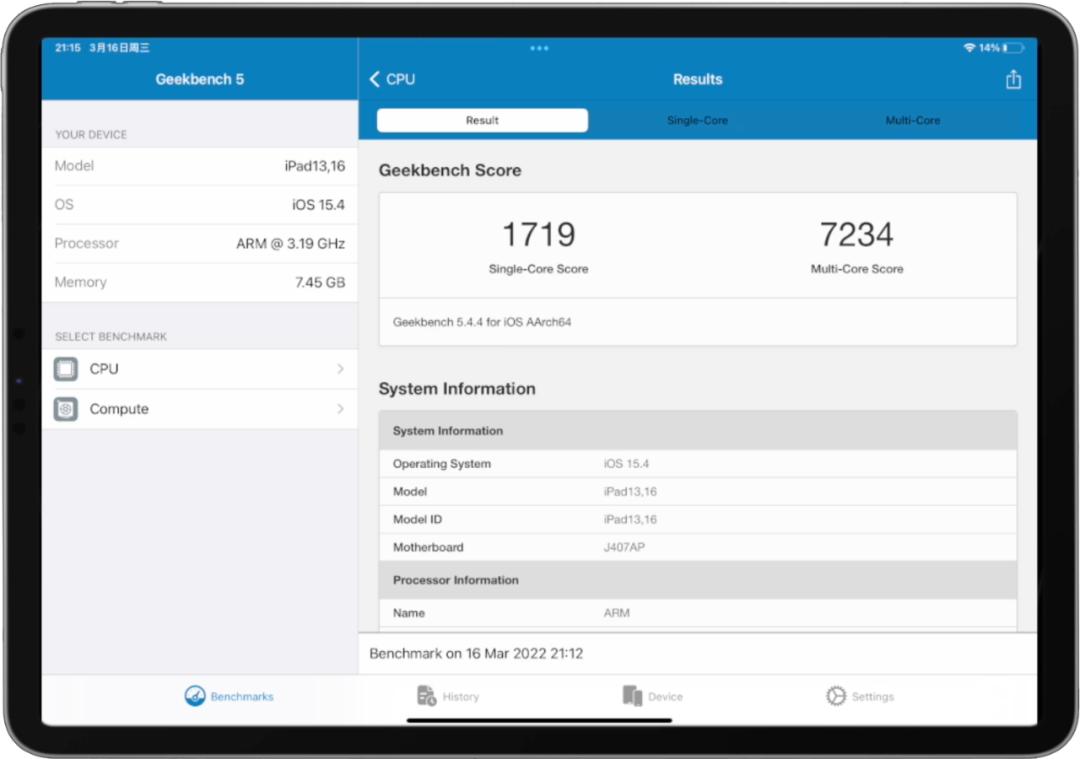Screen dimensions: 1080x759
Task: Select the CPU benchmark chip icon
Action: coord(66,369)
